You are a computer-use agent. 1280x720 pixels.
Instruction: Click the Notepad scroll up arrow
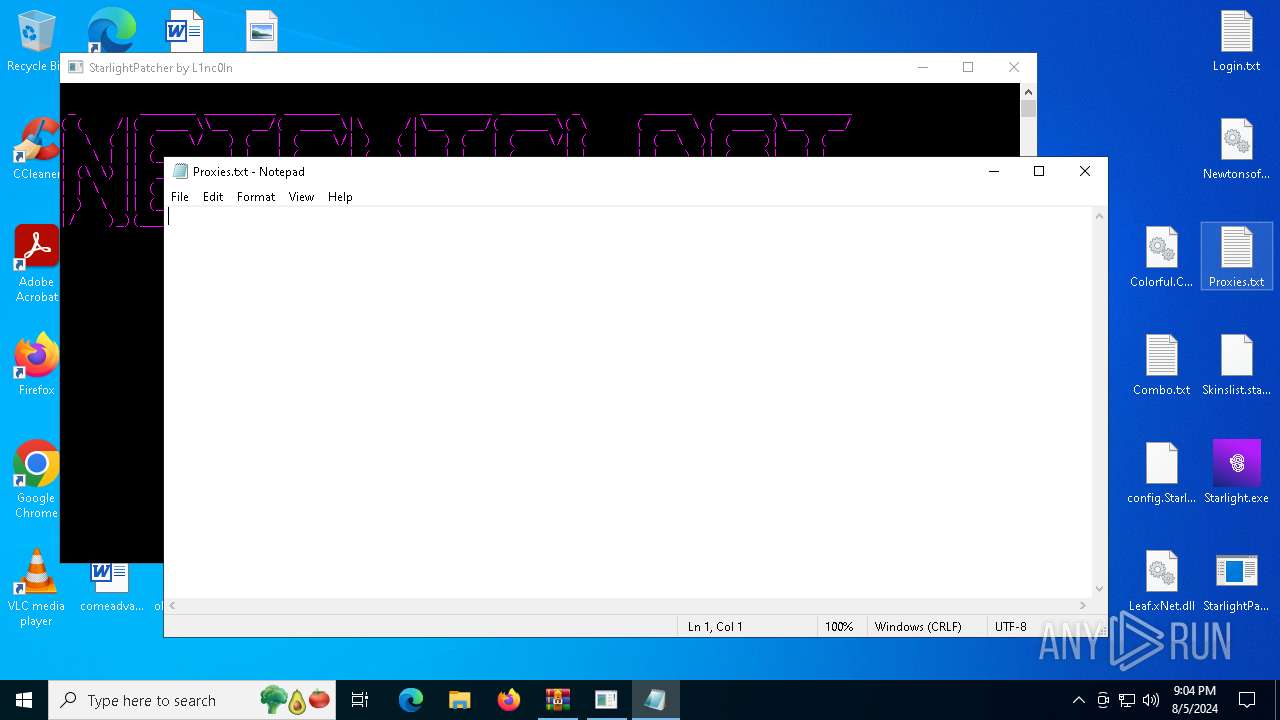click(x=1100, y=215)
